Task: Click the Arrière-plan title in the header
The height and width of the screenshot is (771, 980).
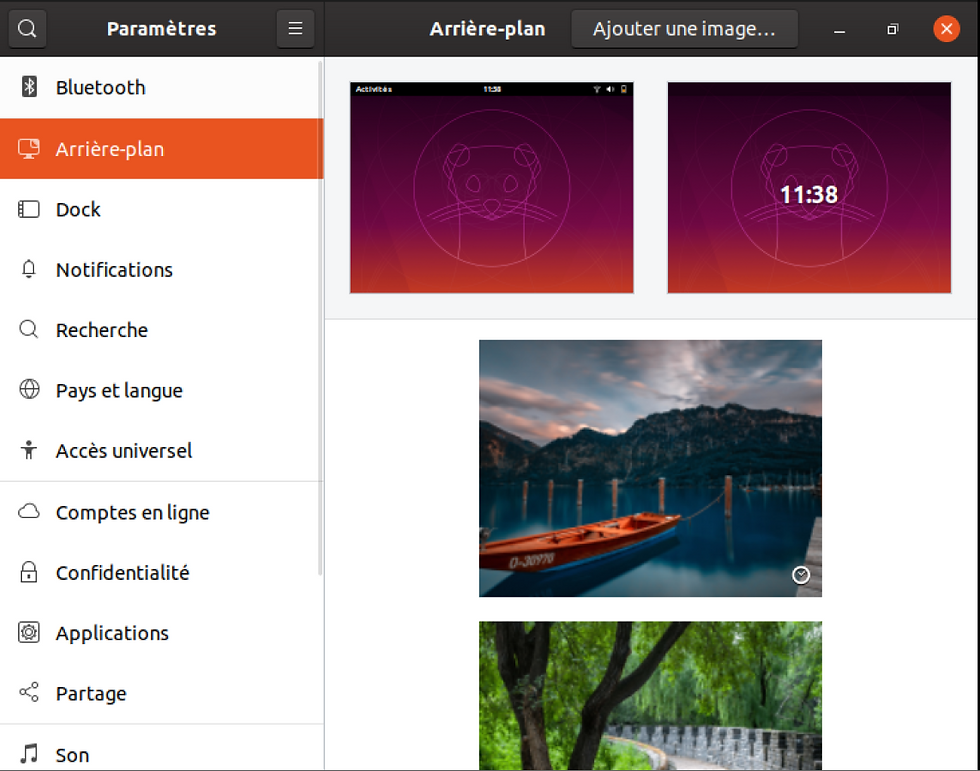Action: click(488, 29)
